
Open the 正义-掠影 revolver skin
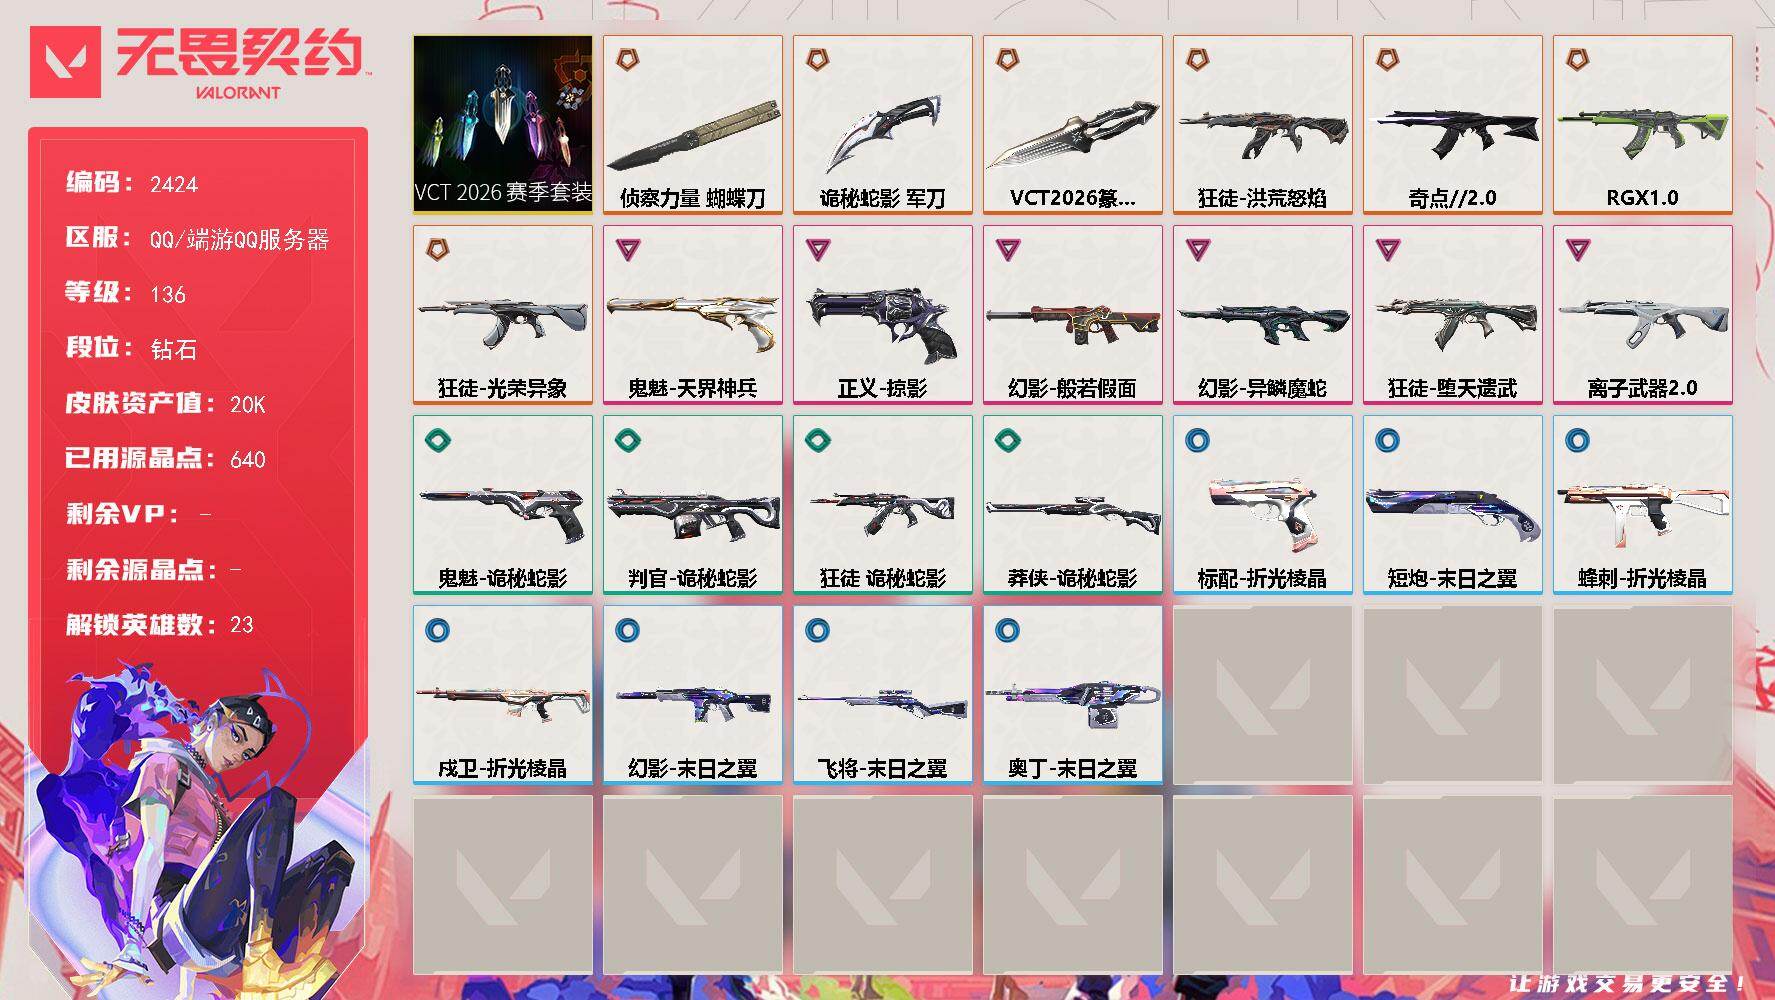[882, 314]
